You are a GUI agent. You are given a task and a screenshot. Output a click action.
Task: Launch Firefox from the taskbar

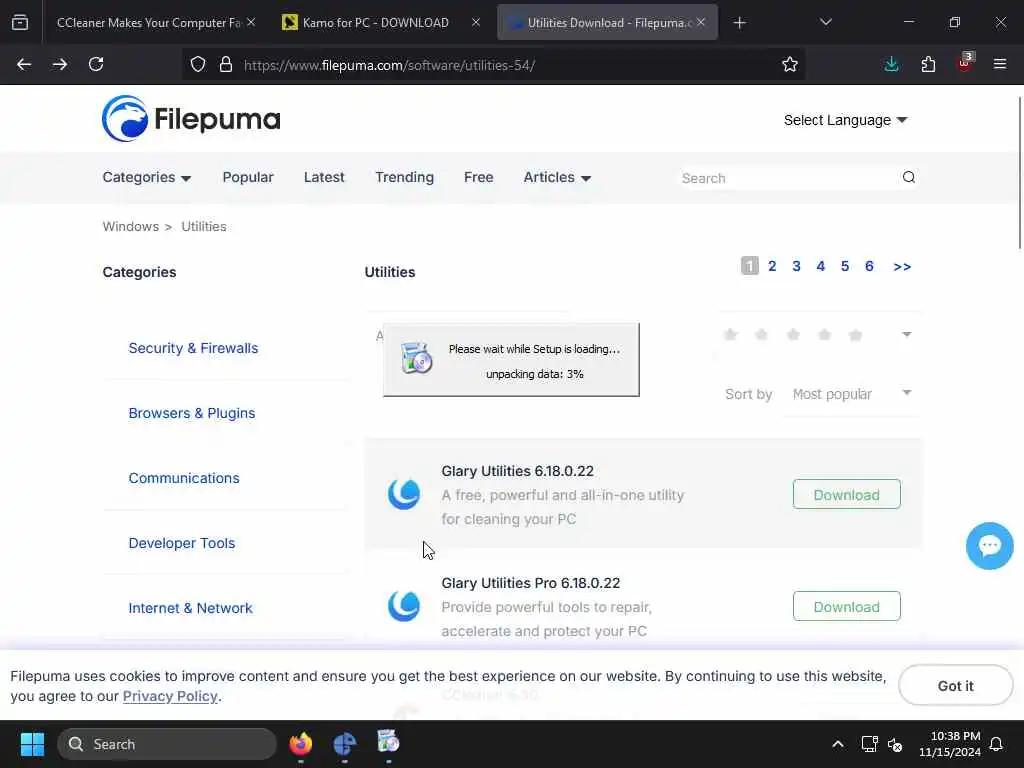(300, 744)
